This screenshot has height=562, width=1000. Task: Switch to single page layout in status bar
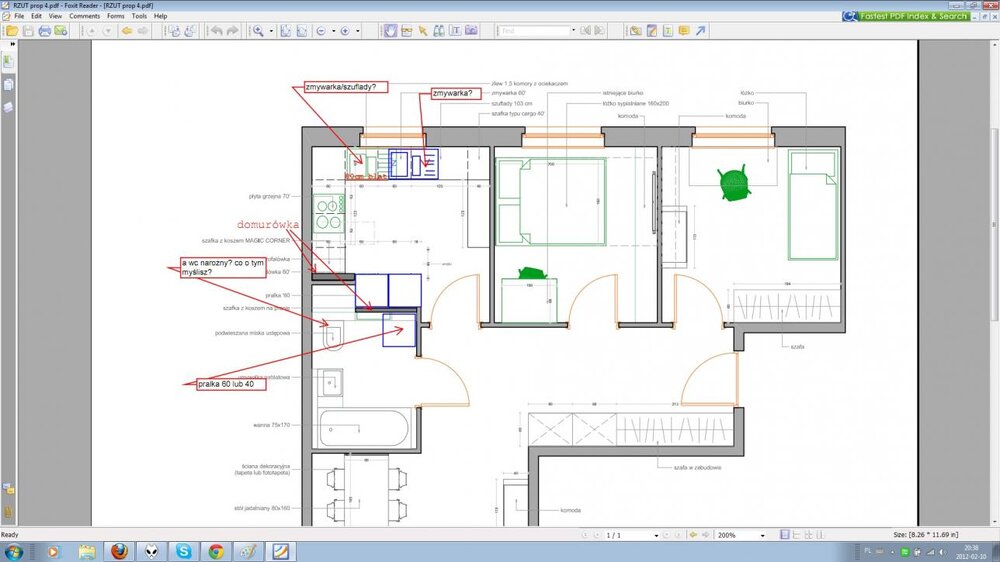click(x=784, y=535)
